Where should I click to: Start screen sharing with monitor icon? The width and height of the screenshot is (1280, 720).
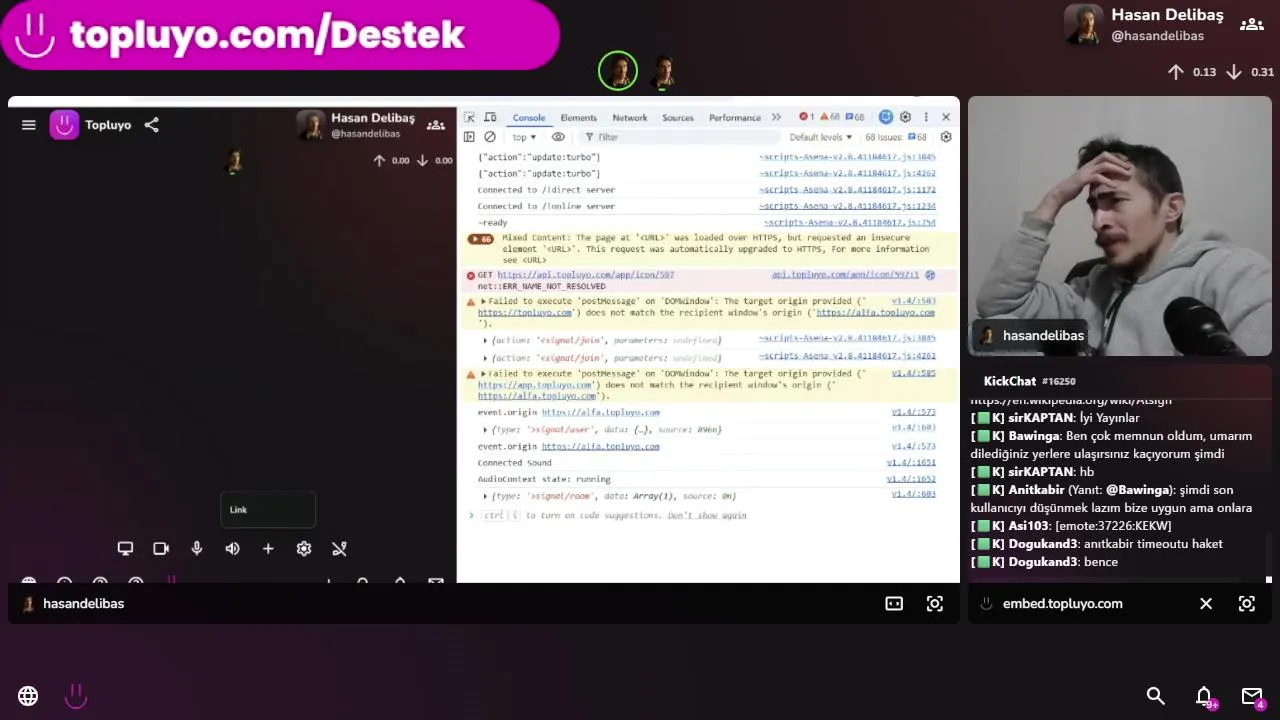[x=125, y=548]
